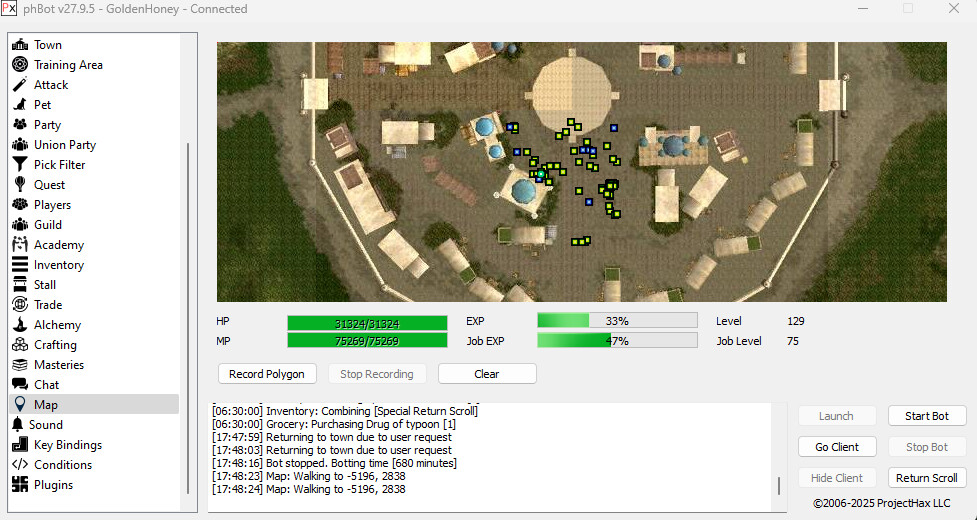Open the Sound bell icon
Viewport: 977px width, 520px height.
pos(19,425)
